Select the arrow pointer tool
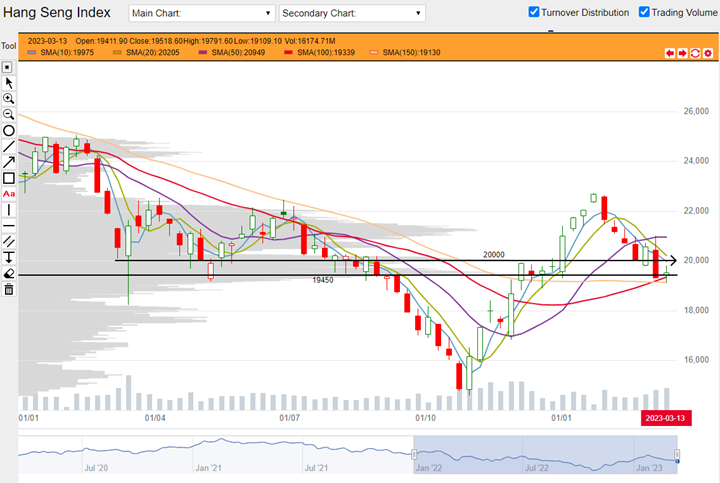The image size is (720, 483). click(x=9, y=83)
